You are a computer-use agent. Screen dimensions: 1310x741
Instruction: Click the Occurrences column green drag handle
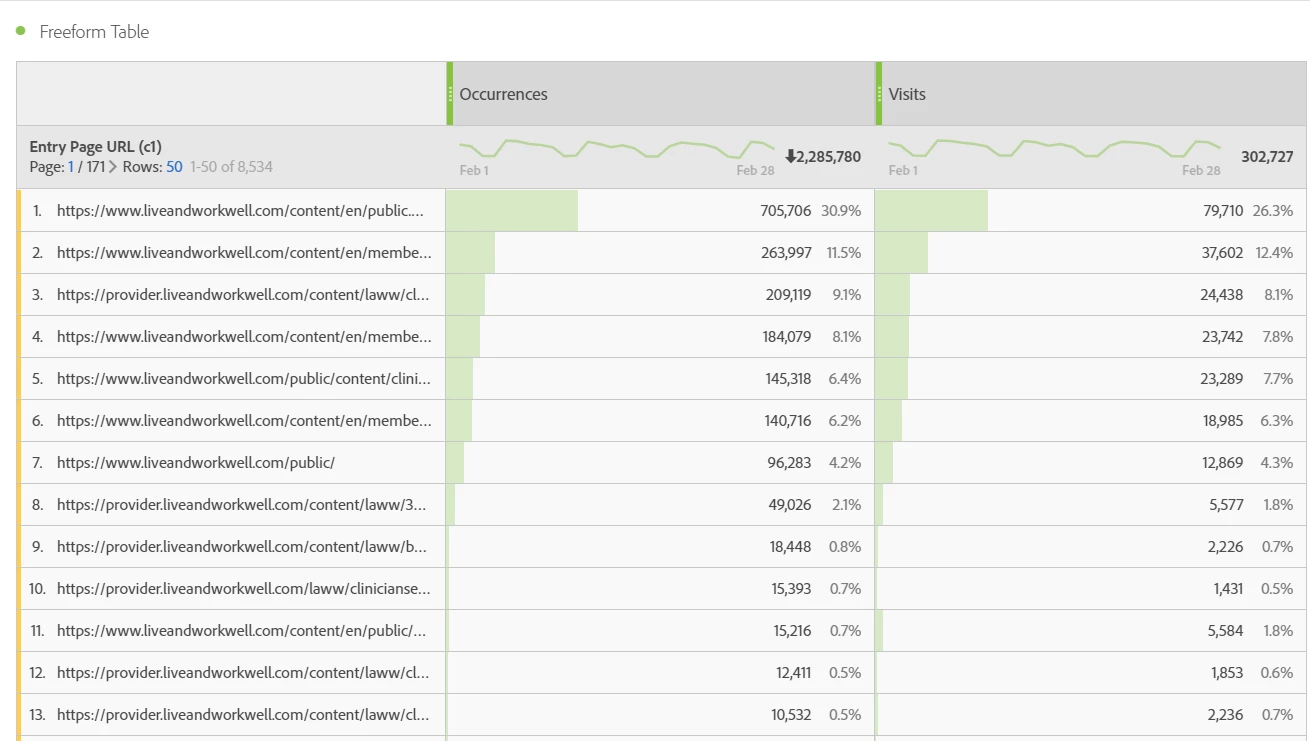pos(450,94)
